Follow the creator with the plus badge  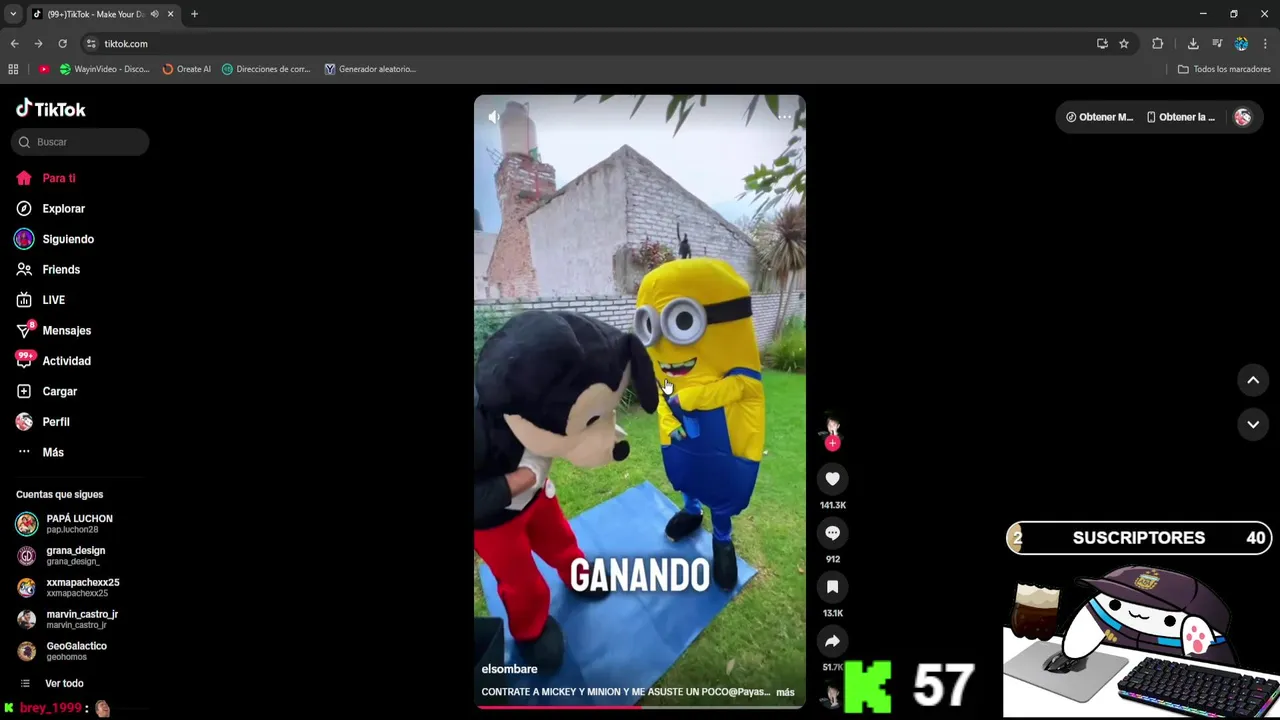pyautogui.click(x=832, y=443)
